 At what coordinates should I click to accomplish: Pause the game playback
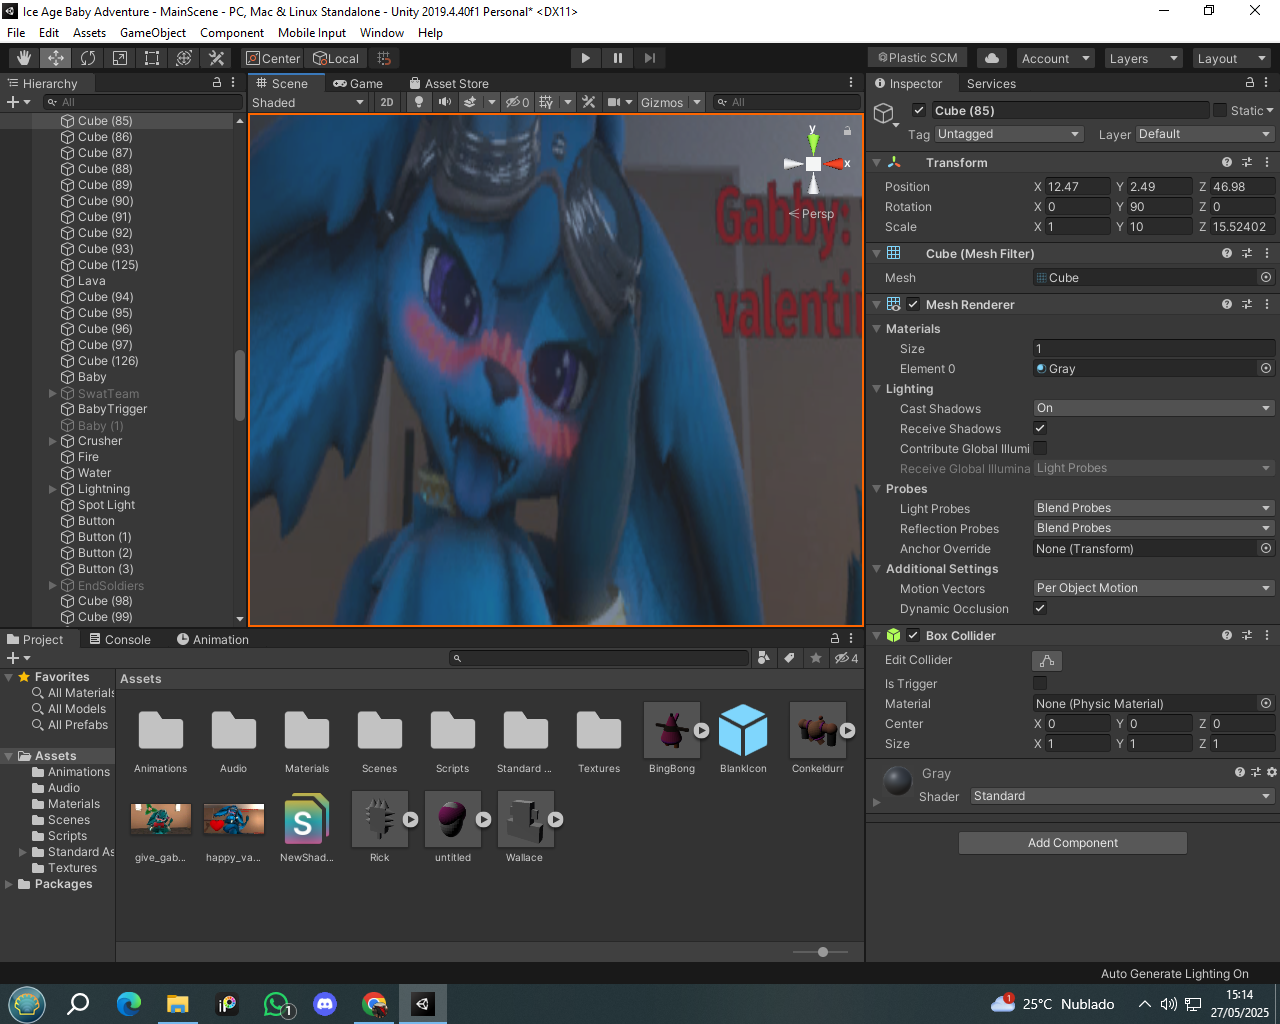point(618,58)
